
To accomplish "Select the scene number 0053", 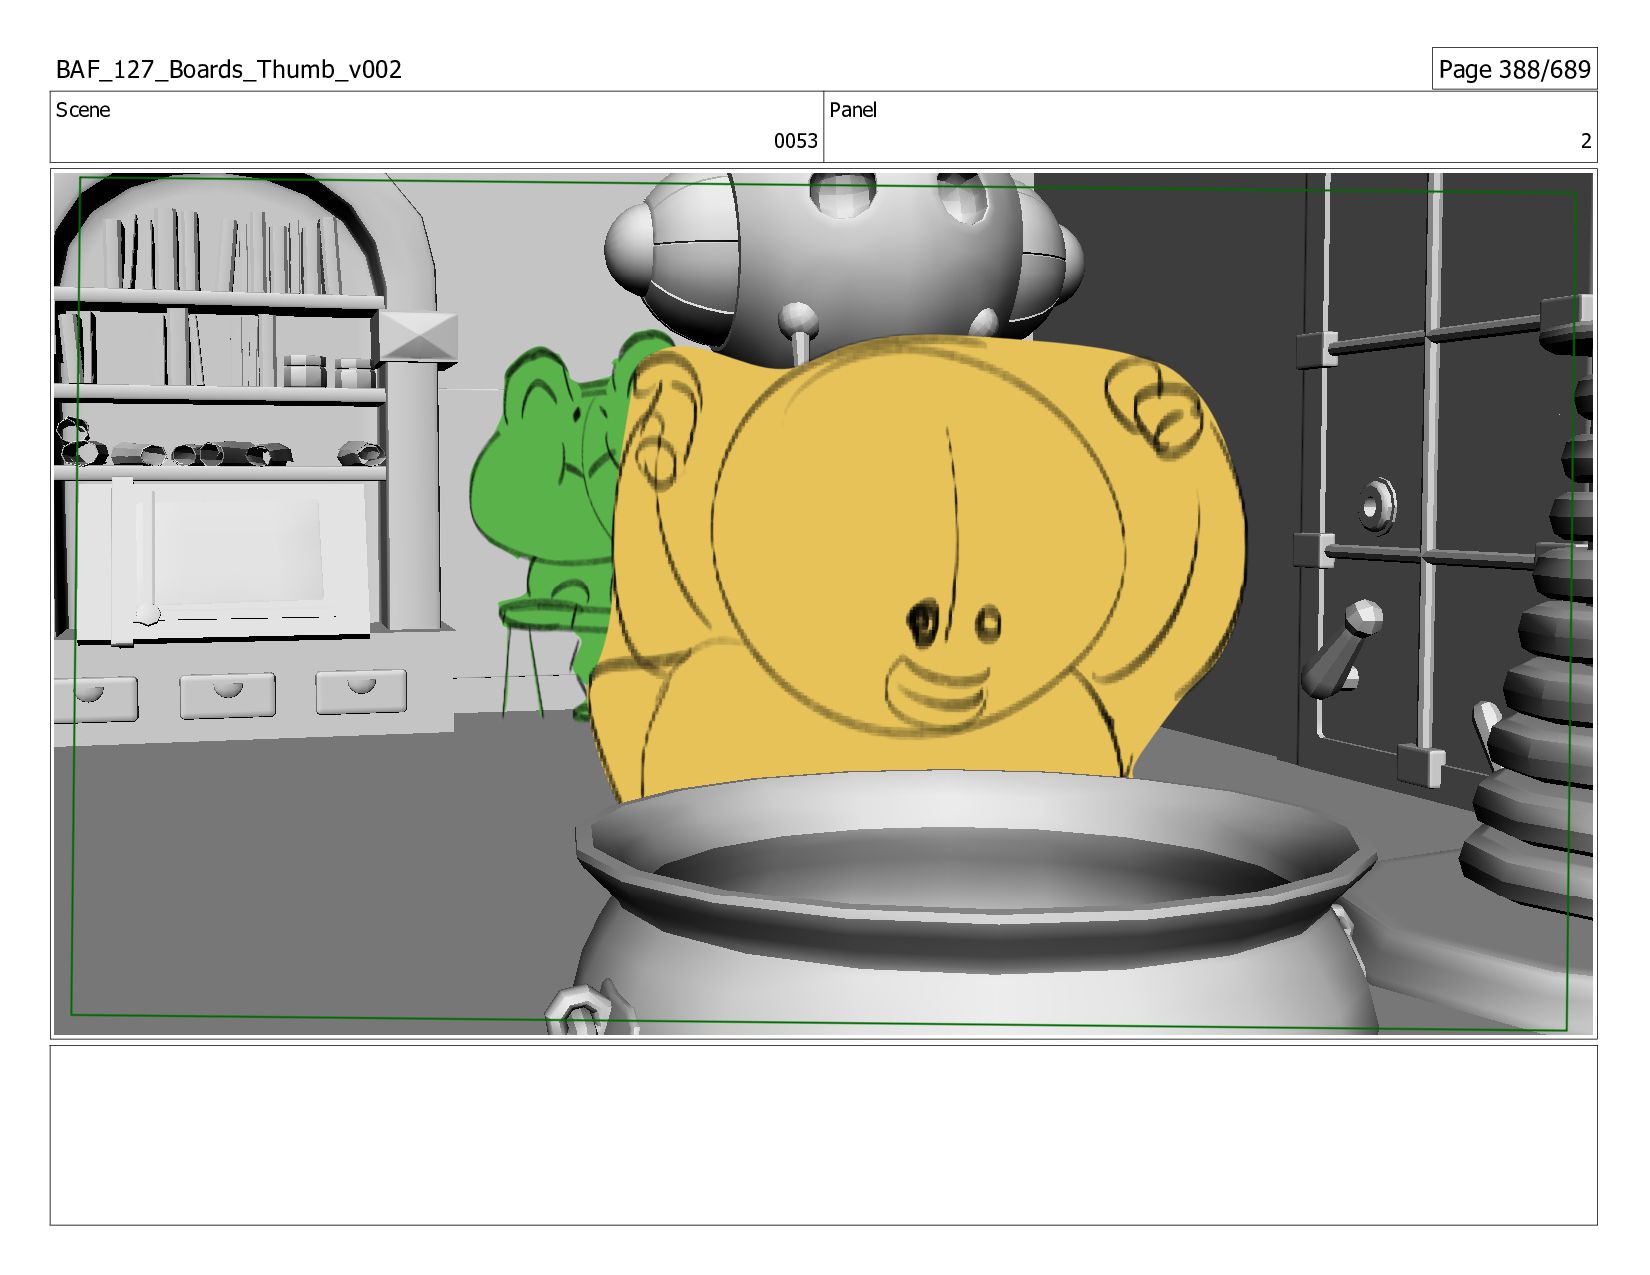I will (795, 141).
